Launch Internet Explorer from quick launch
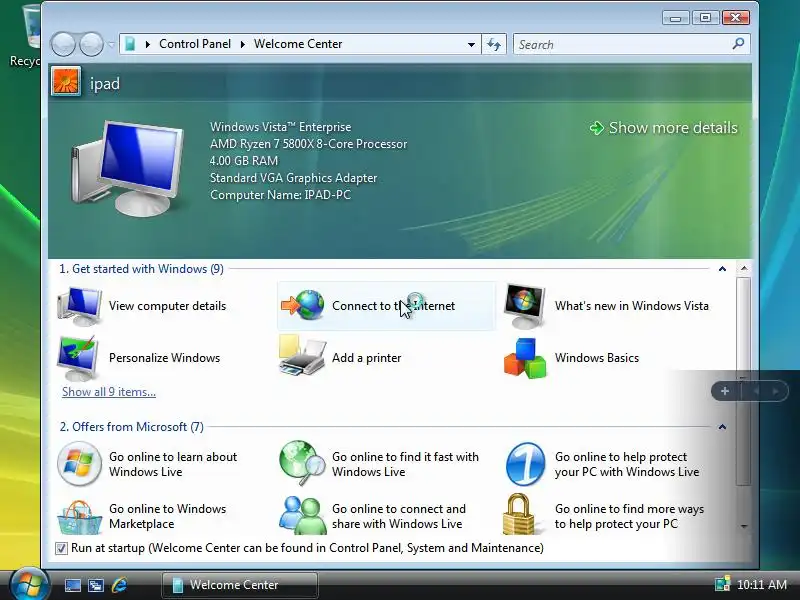 119,585
